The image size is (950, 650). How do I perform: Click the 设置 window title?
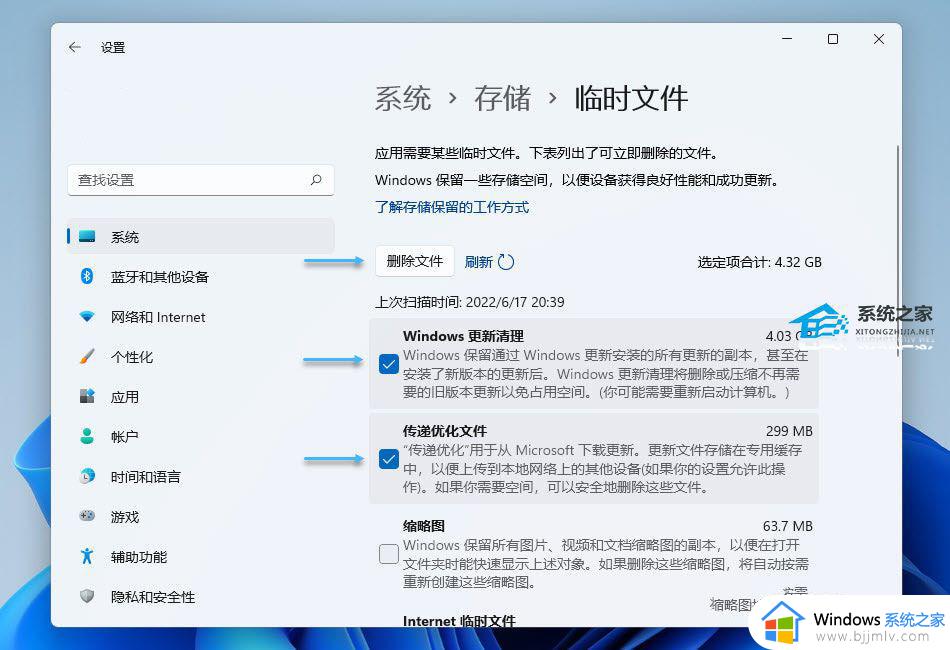coord(113,47)
